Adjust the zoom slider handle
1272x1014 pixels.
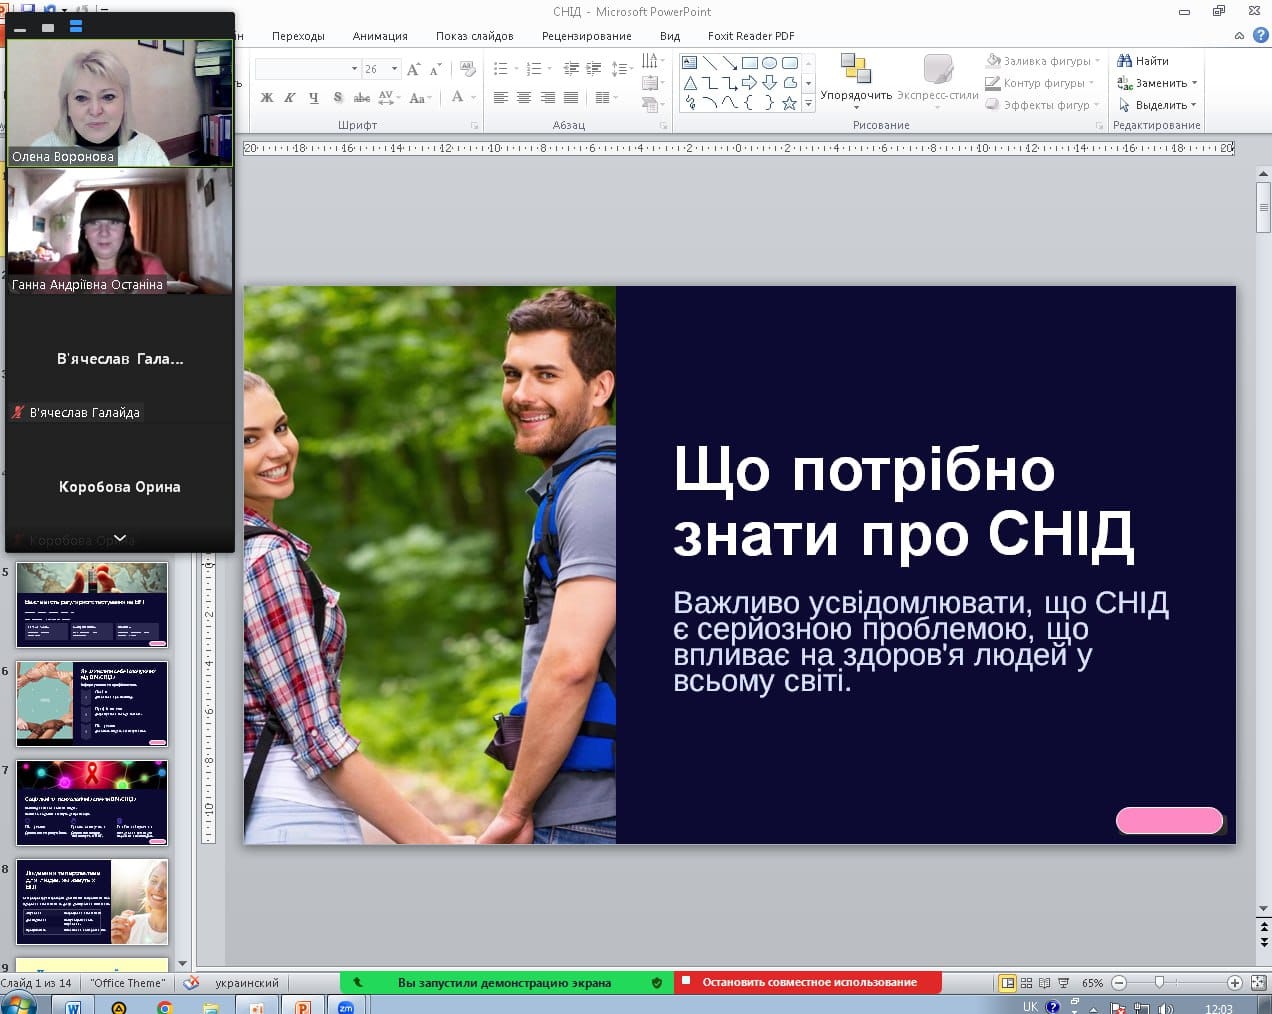point(1159,983)
